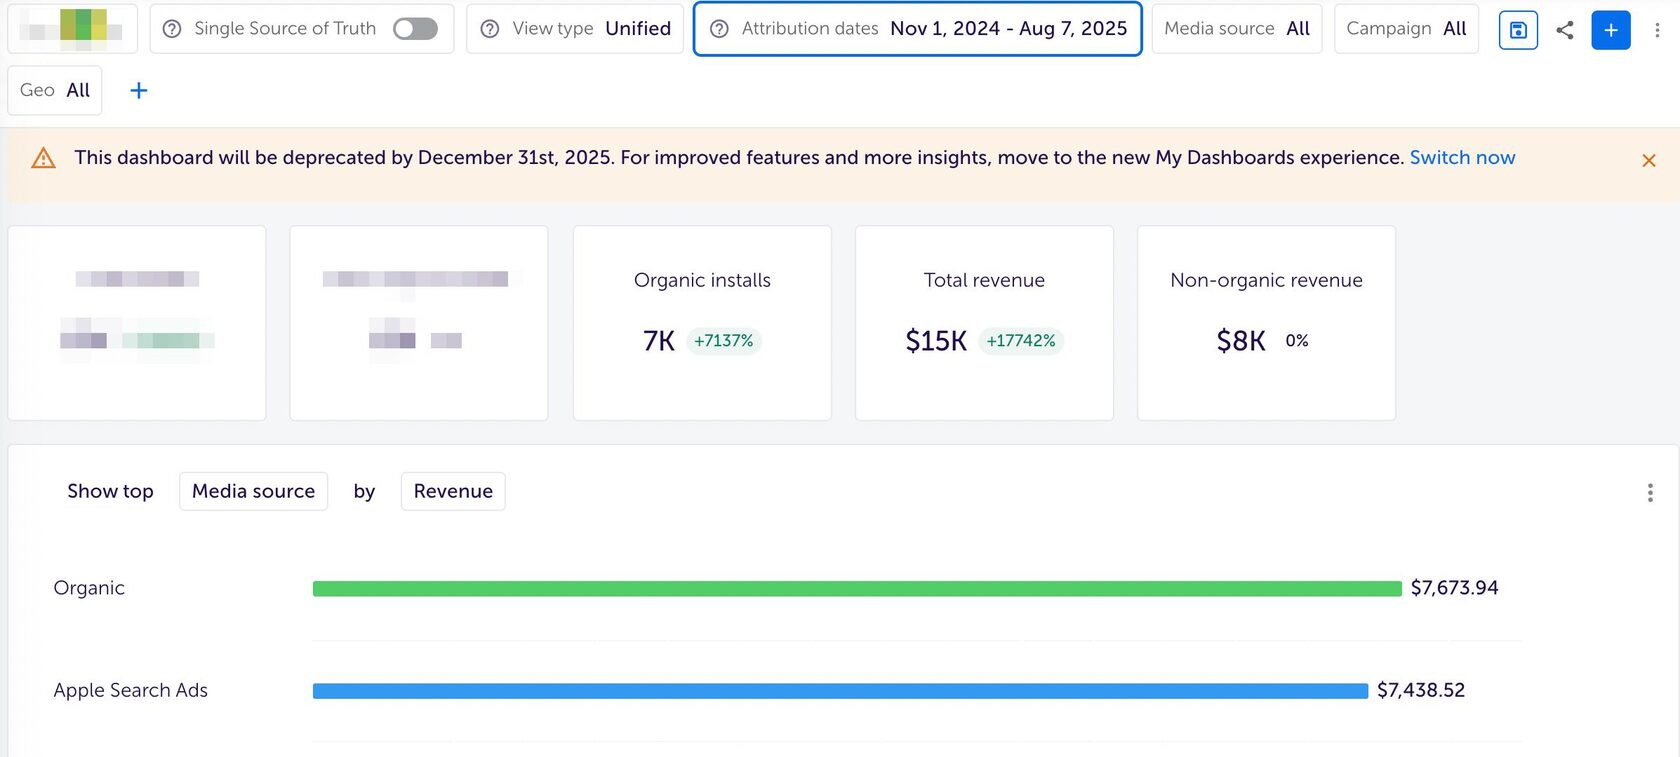The height and width of the screenshot is (757, 1680).
Task: Change the by Revenue metric selector
Action: 453,491
